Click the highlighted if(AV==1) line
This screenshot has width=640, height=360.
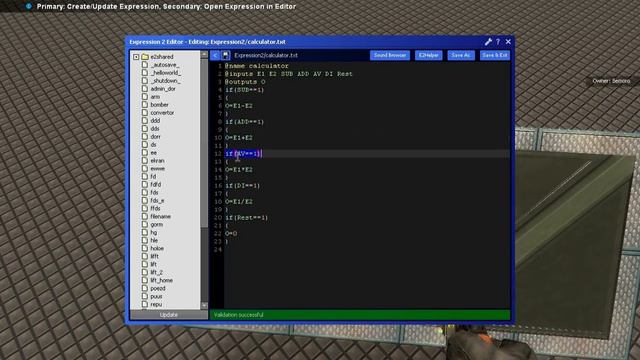coord(243,153)
